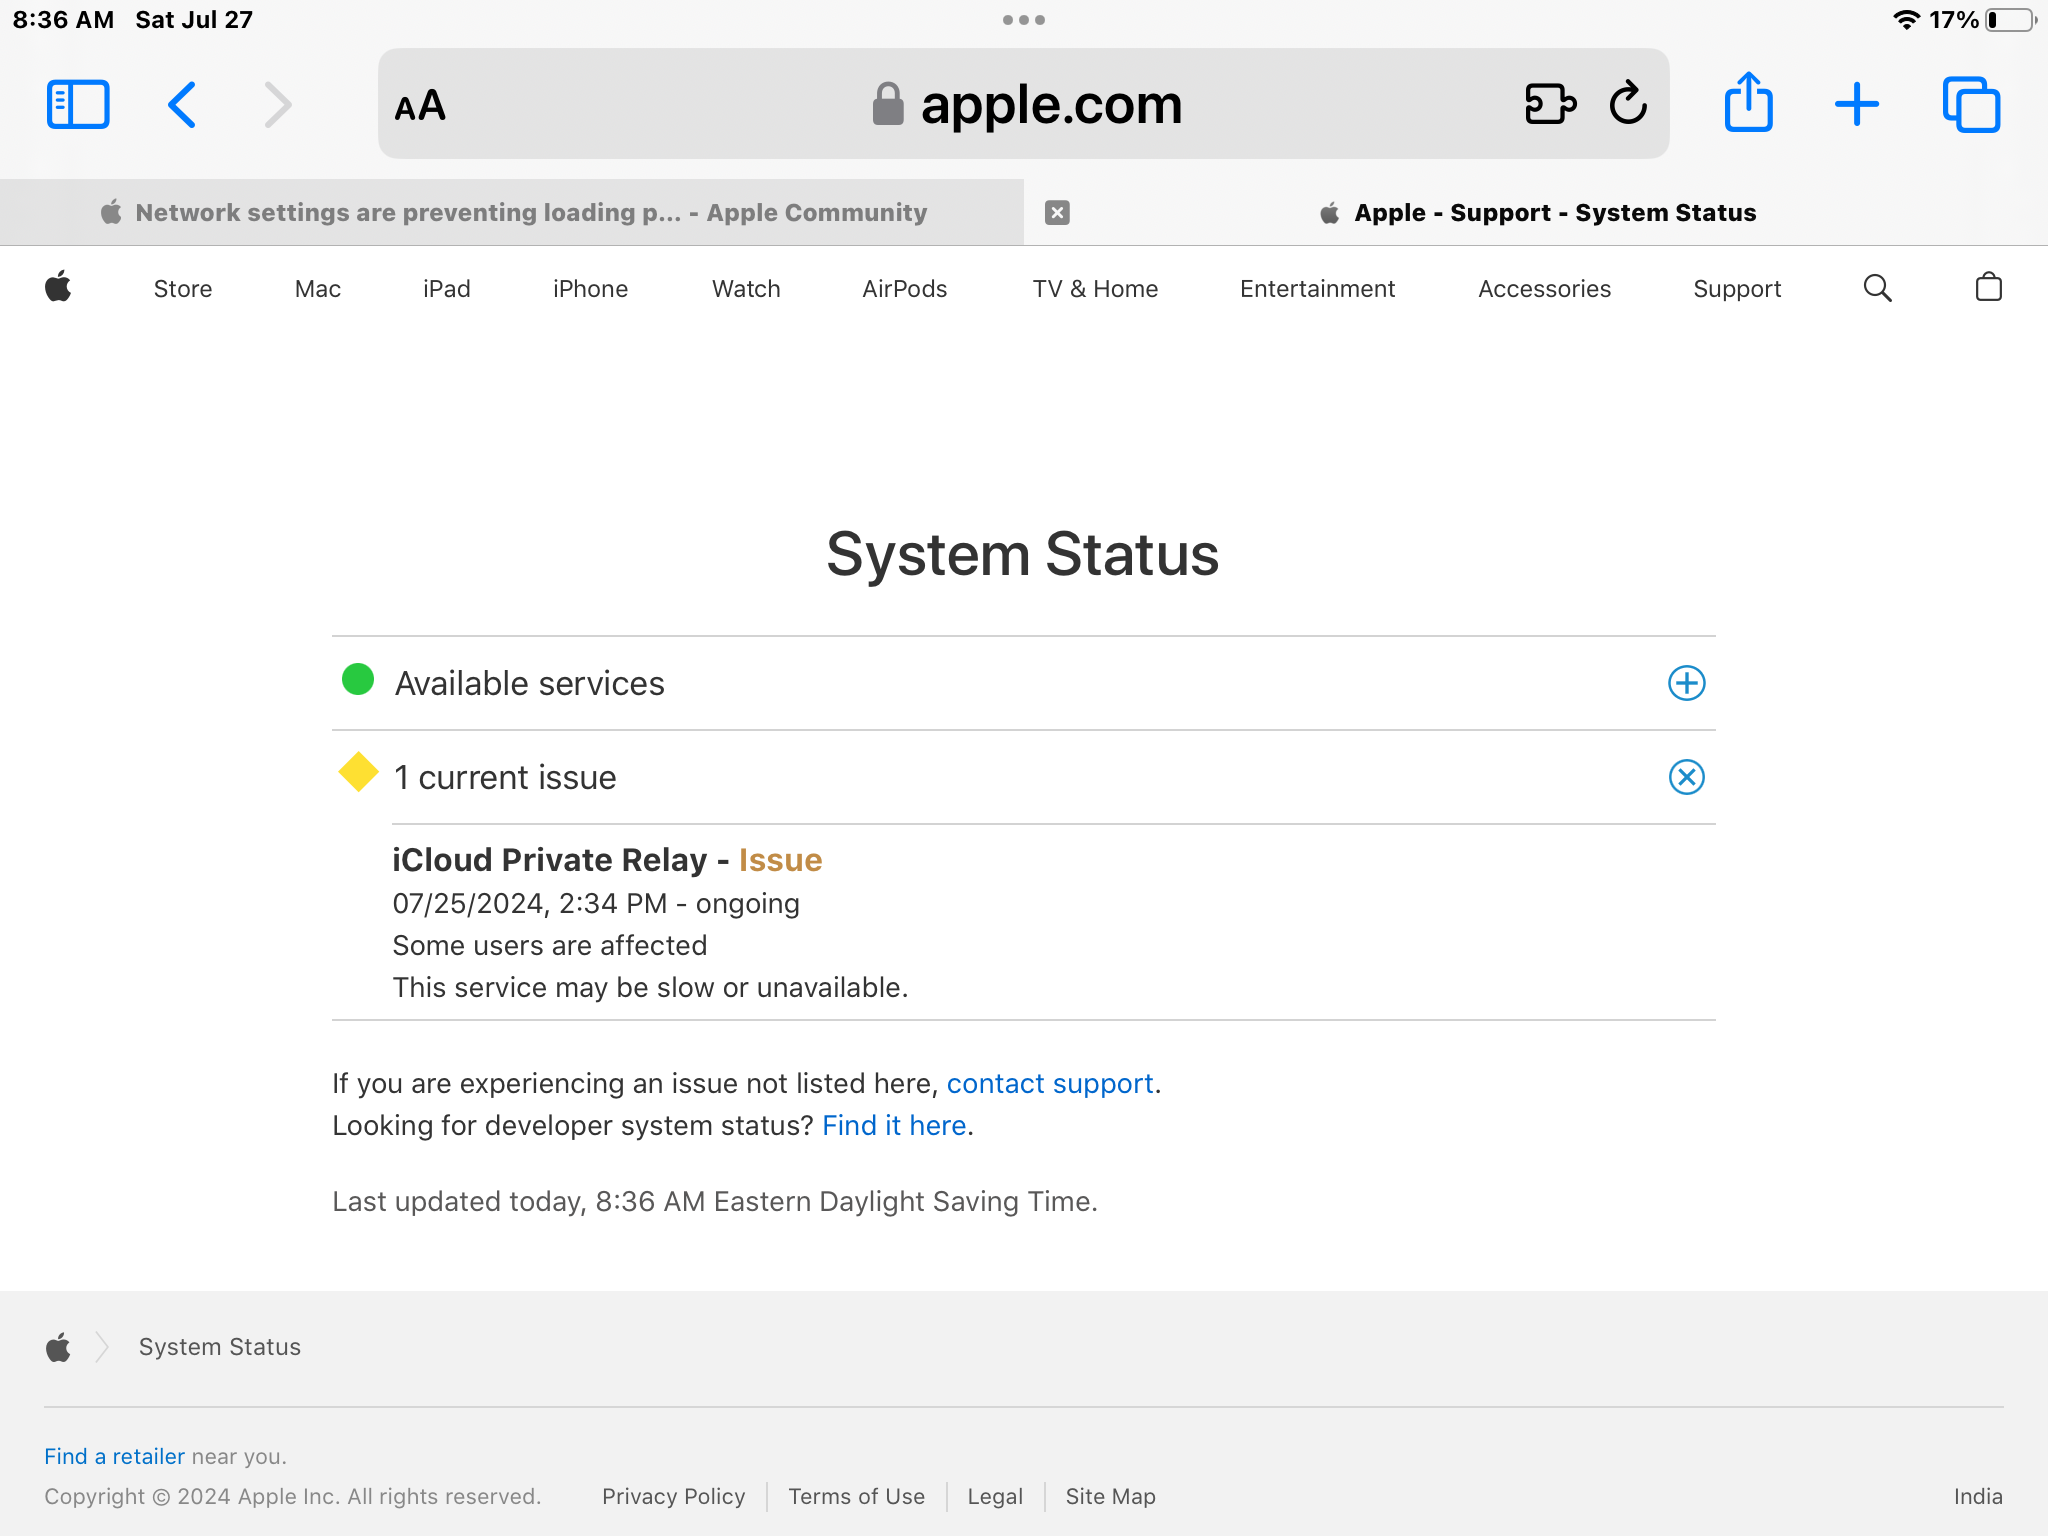The image size is (2048, 1536).
Task: Open the extensions puzzle icon
Action: (x=1549, y=104)
